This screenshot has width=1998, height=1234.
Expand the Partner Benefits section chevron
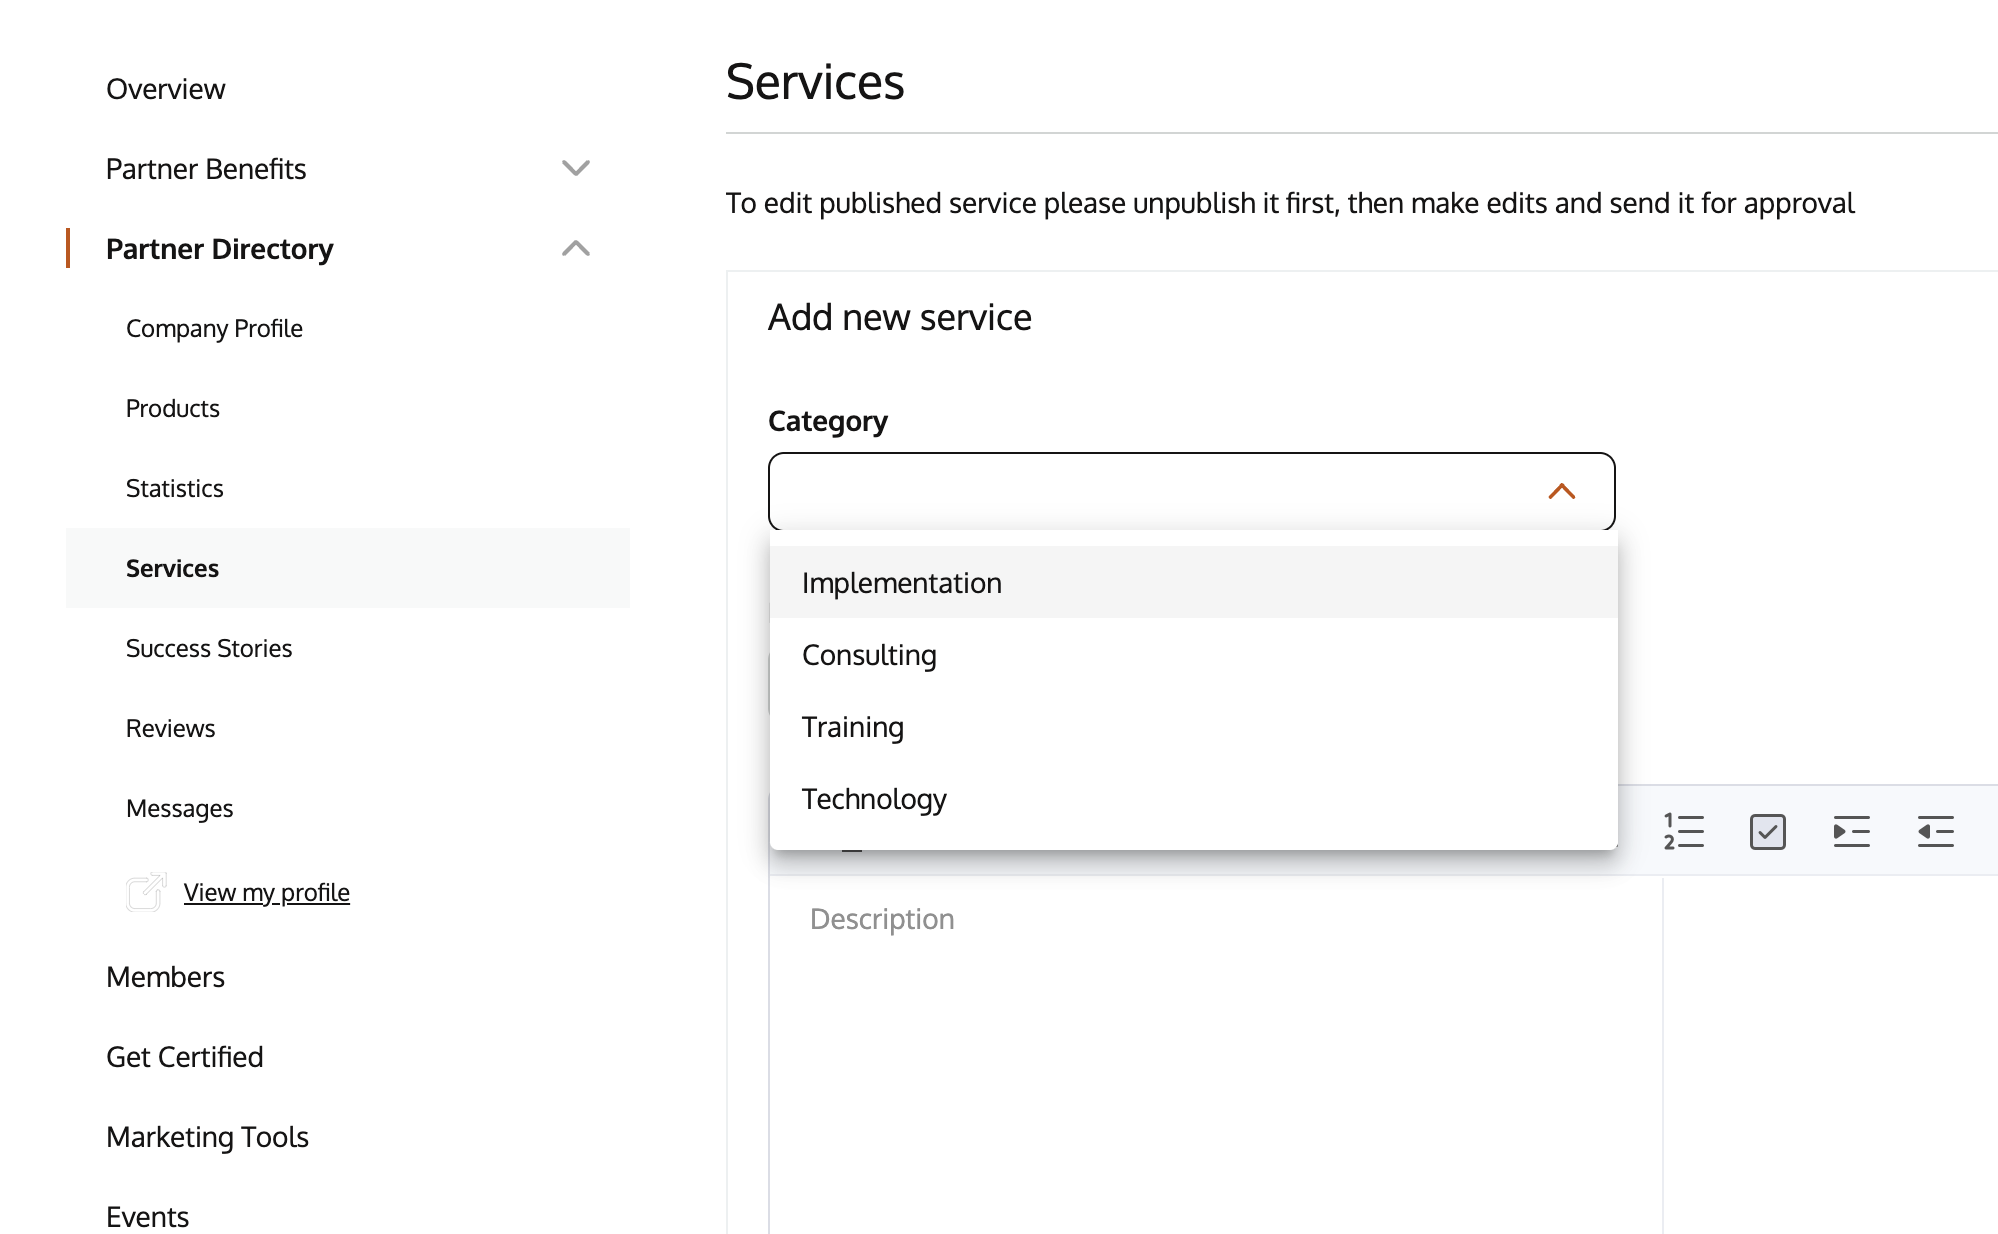click(576, 168)
